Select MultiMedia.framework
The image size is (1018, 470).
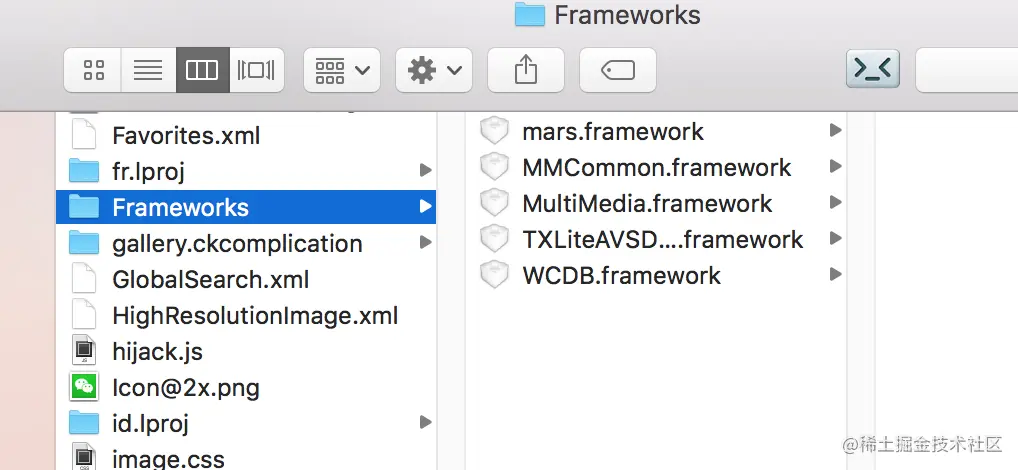(656, 204)
